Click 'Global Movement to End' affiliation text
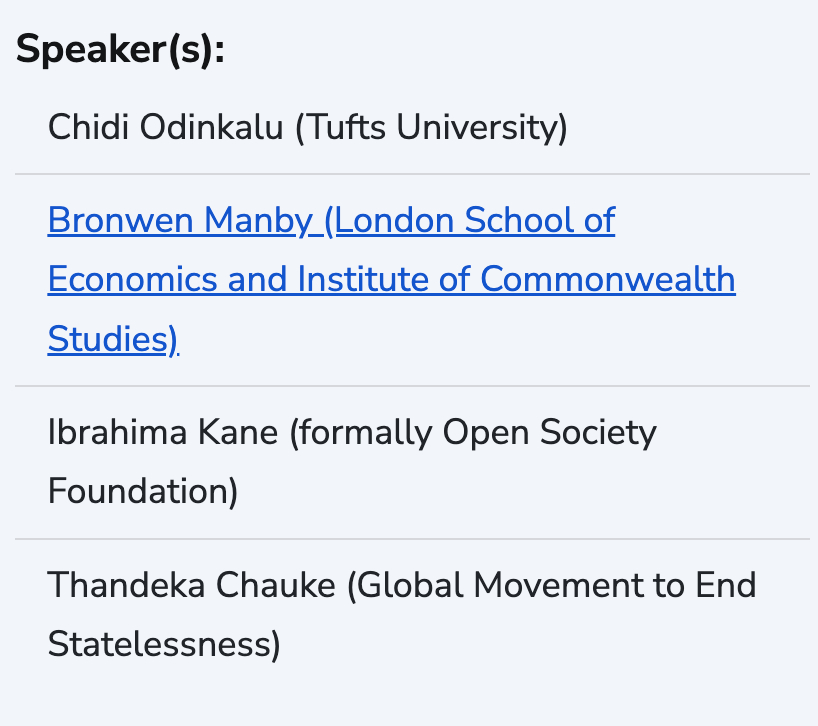 (556, 585)
